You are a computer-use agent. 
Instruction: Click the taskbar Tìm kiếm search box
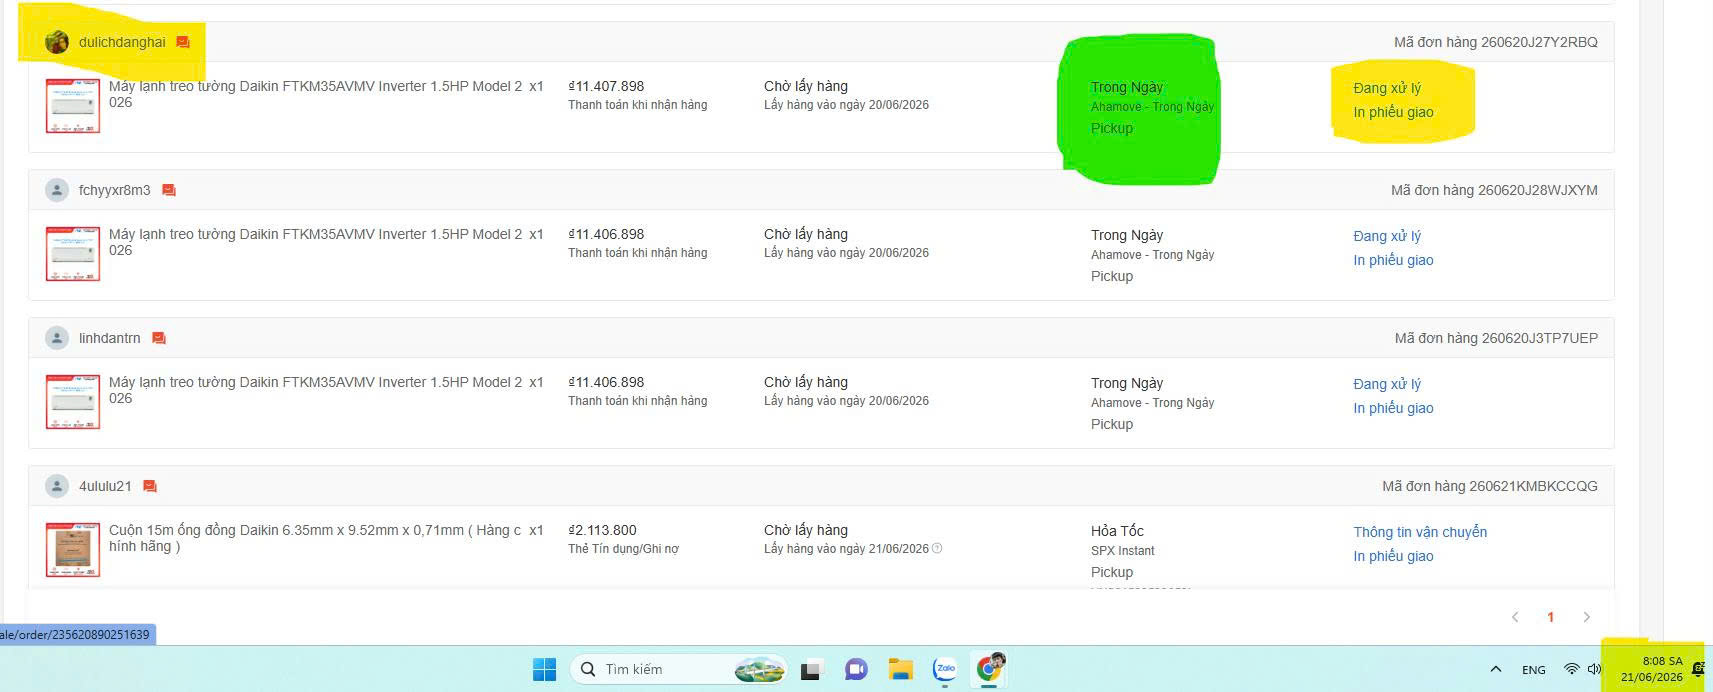[678, 669]
